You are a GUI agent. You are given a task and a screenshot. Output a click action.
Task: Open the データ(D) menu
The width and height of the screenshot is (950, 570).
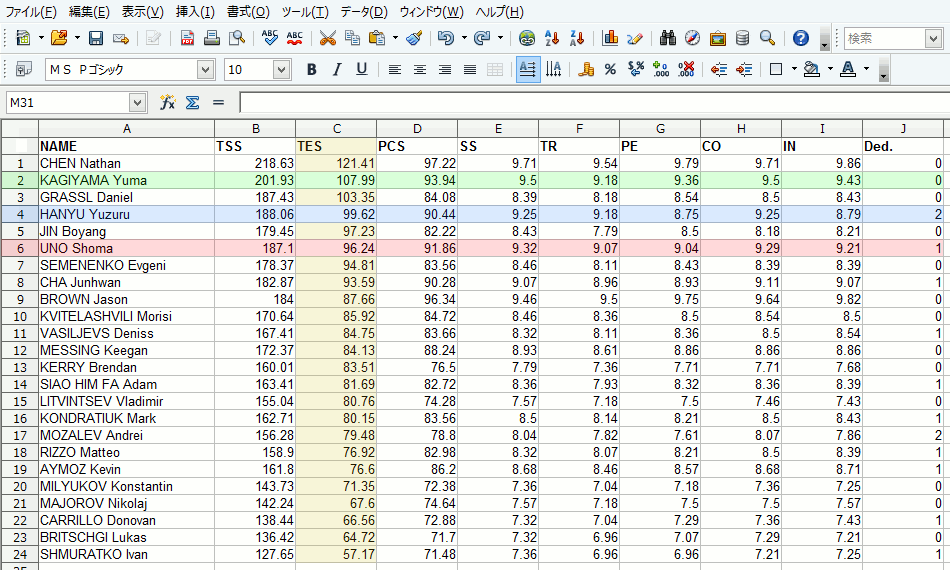[364, 12]
